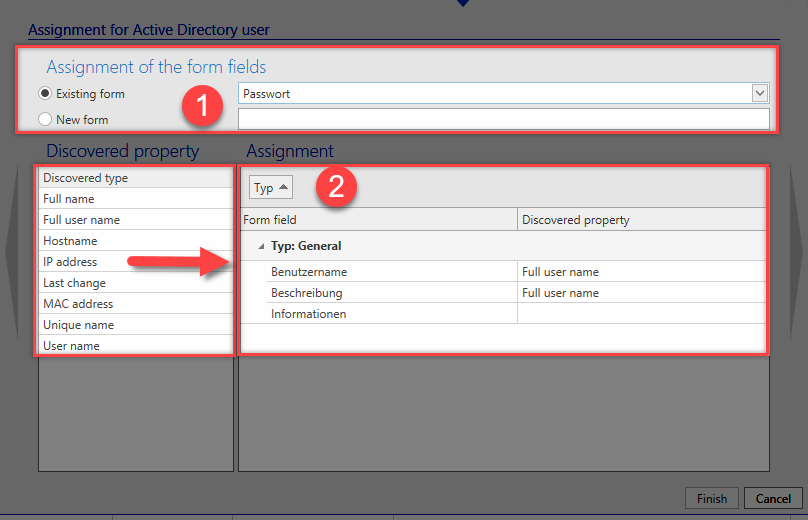Select IP address property row
Image resolution: width=808 pixels, height=520 pixels.
click(136, 262)
